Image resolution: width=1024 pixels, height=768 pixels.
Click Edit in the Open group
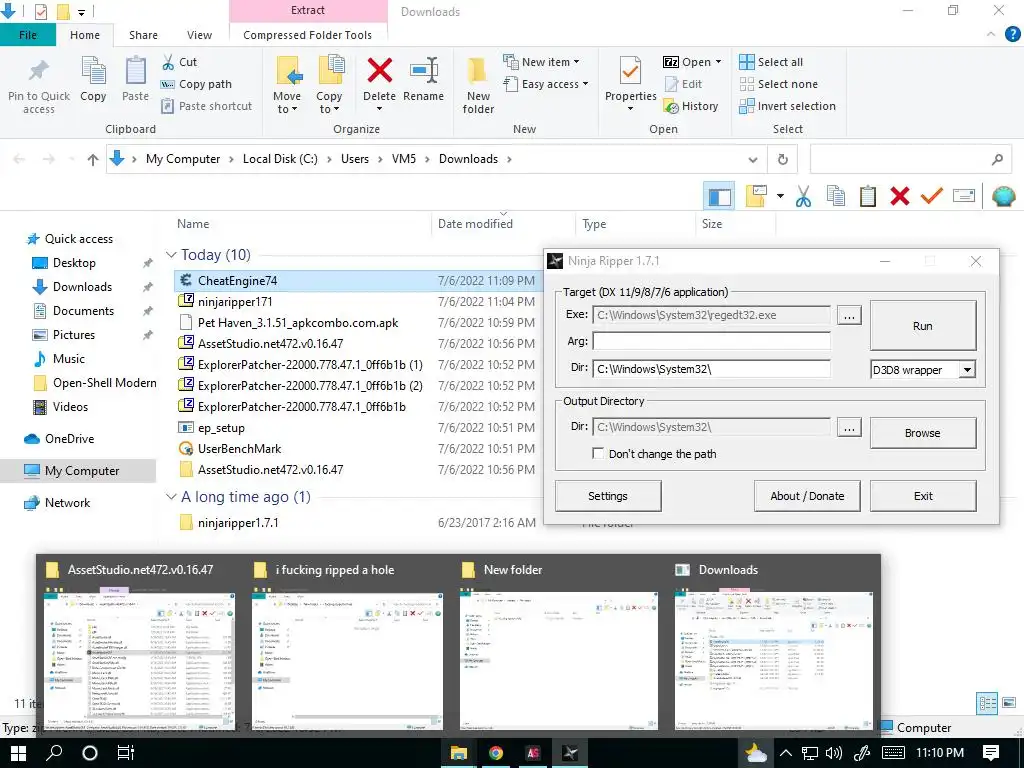click(x=683, y=84)
